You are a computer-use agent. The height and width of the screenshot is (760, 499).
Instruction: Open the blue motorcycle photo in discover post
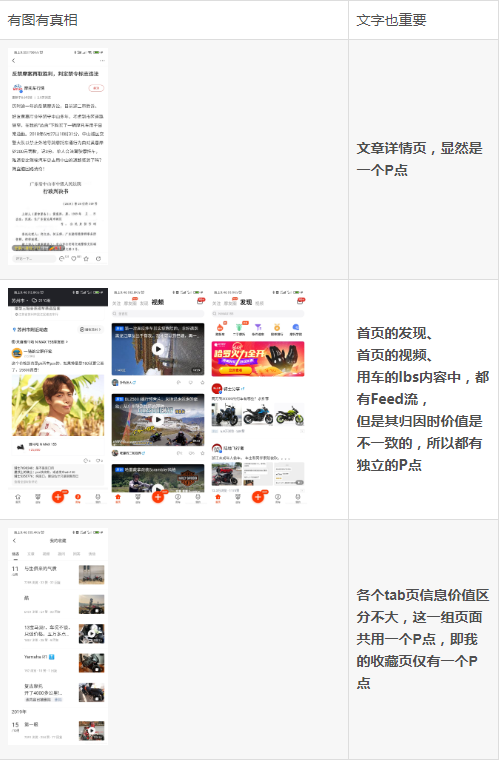[258, 415]
